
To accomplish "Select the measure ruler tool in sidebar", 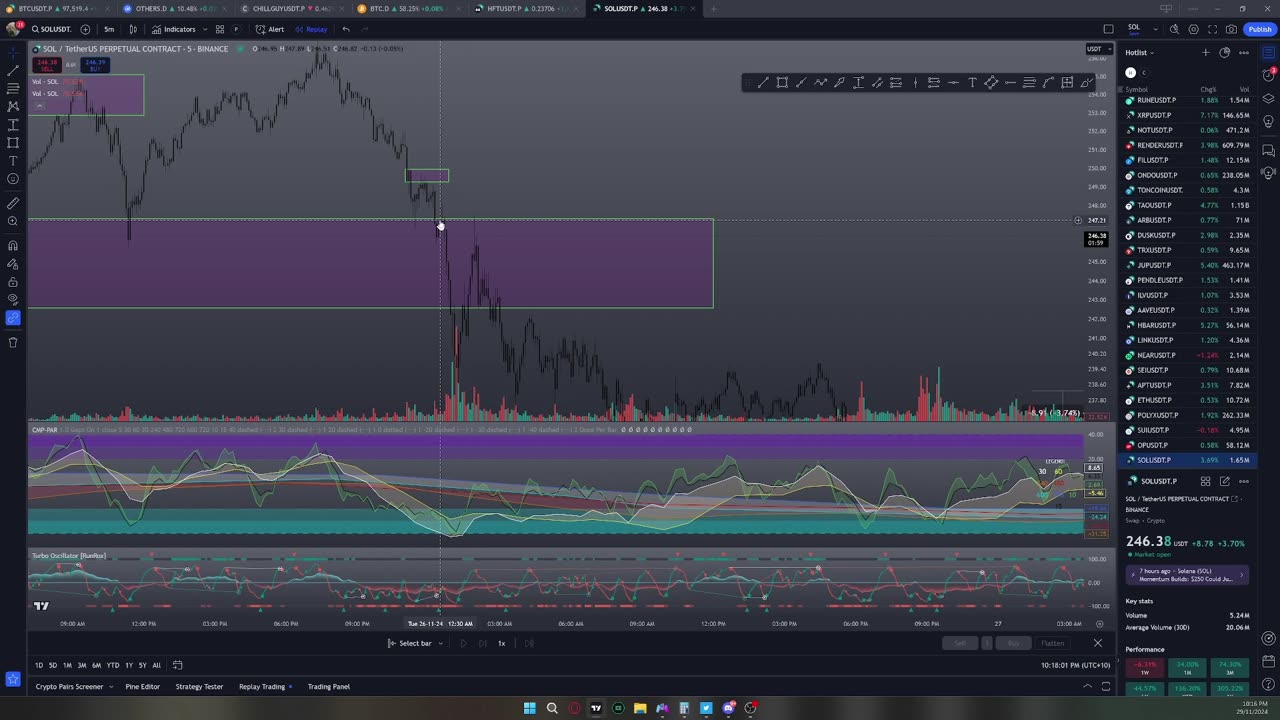I will [13, 203].
